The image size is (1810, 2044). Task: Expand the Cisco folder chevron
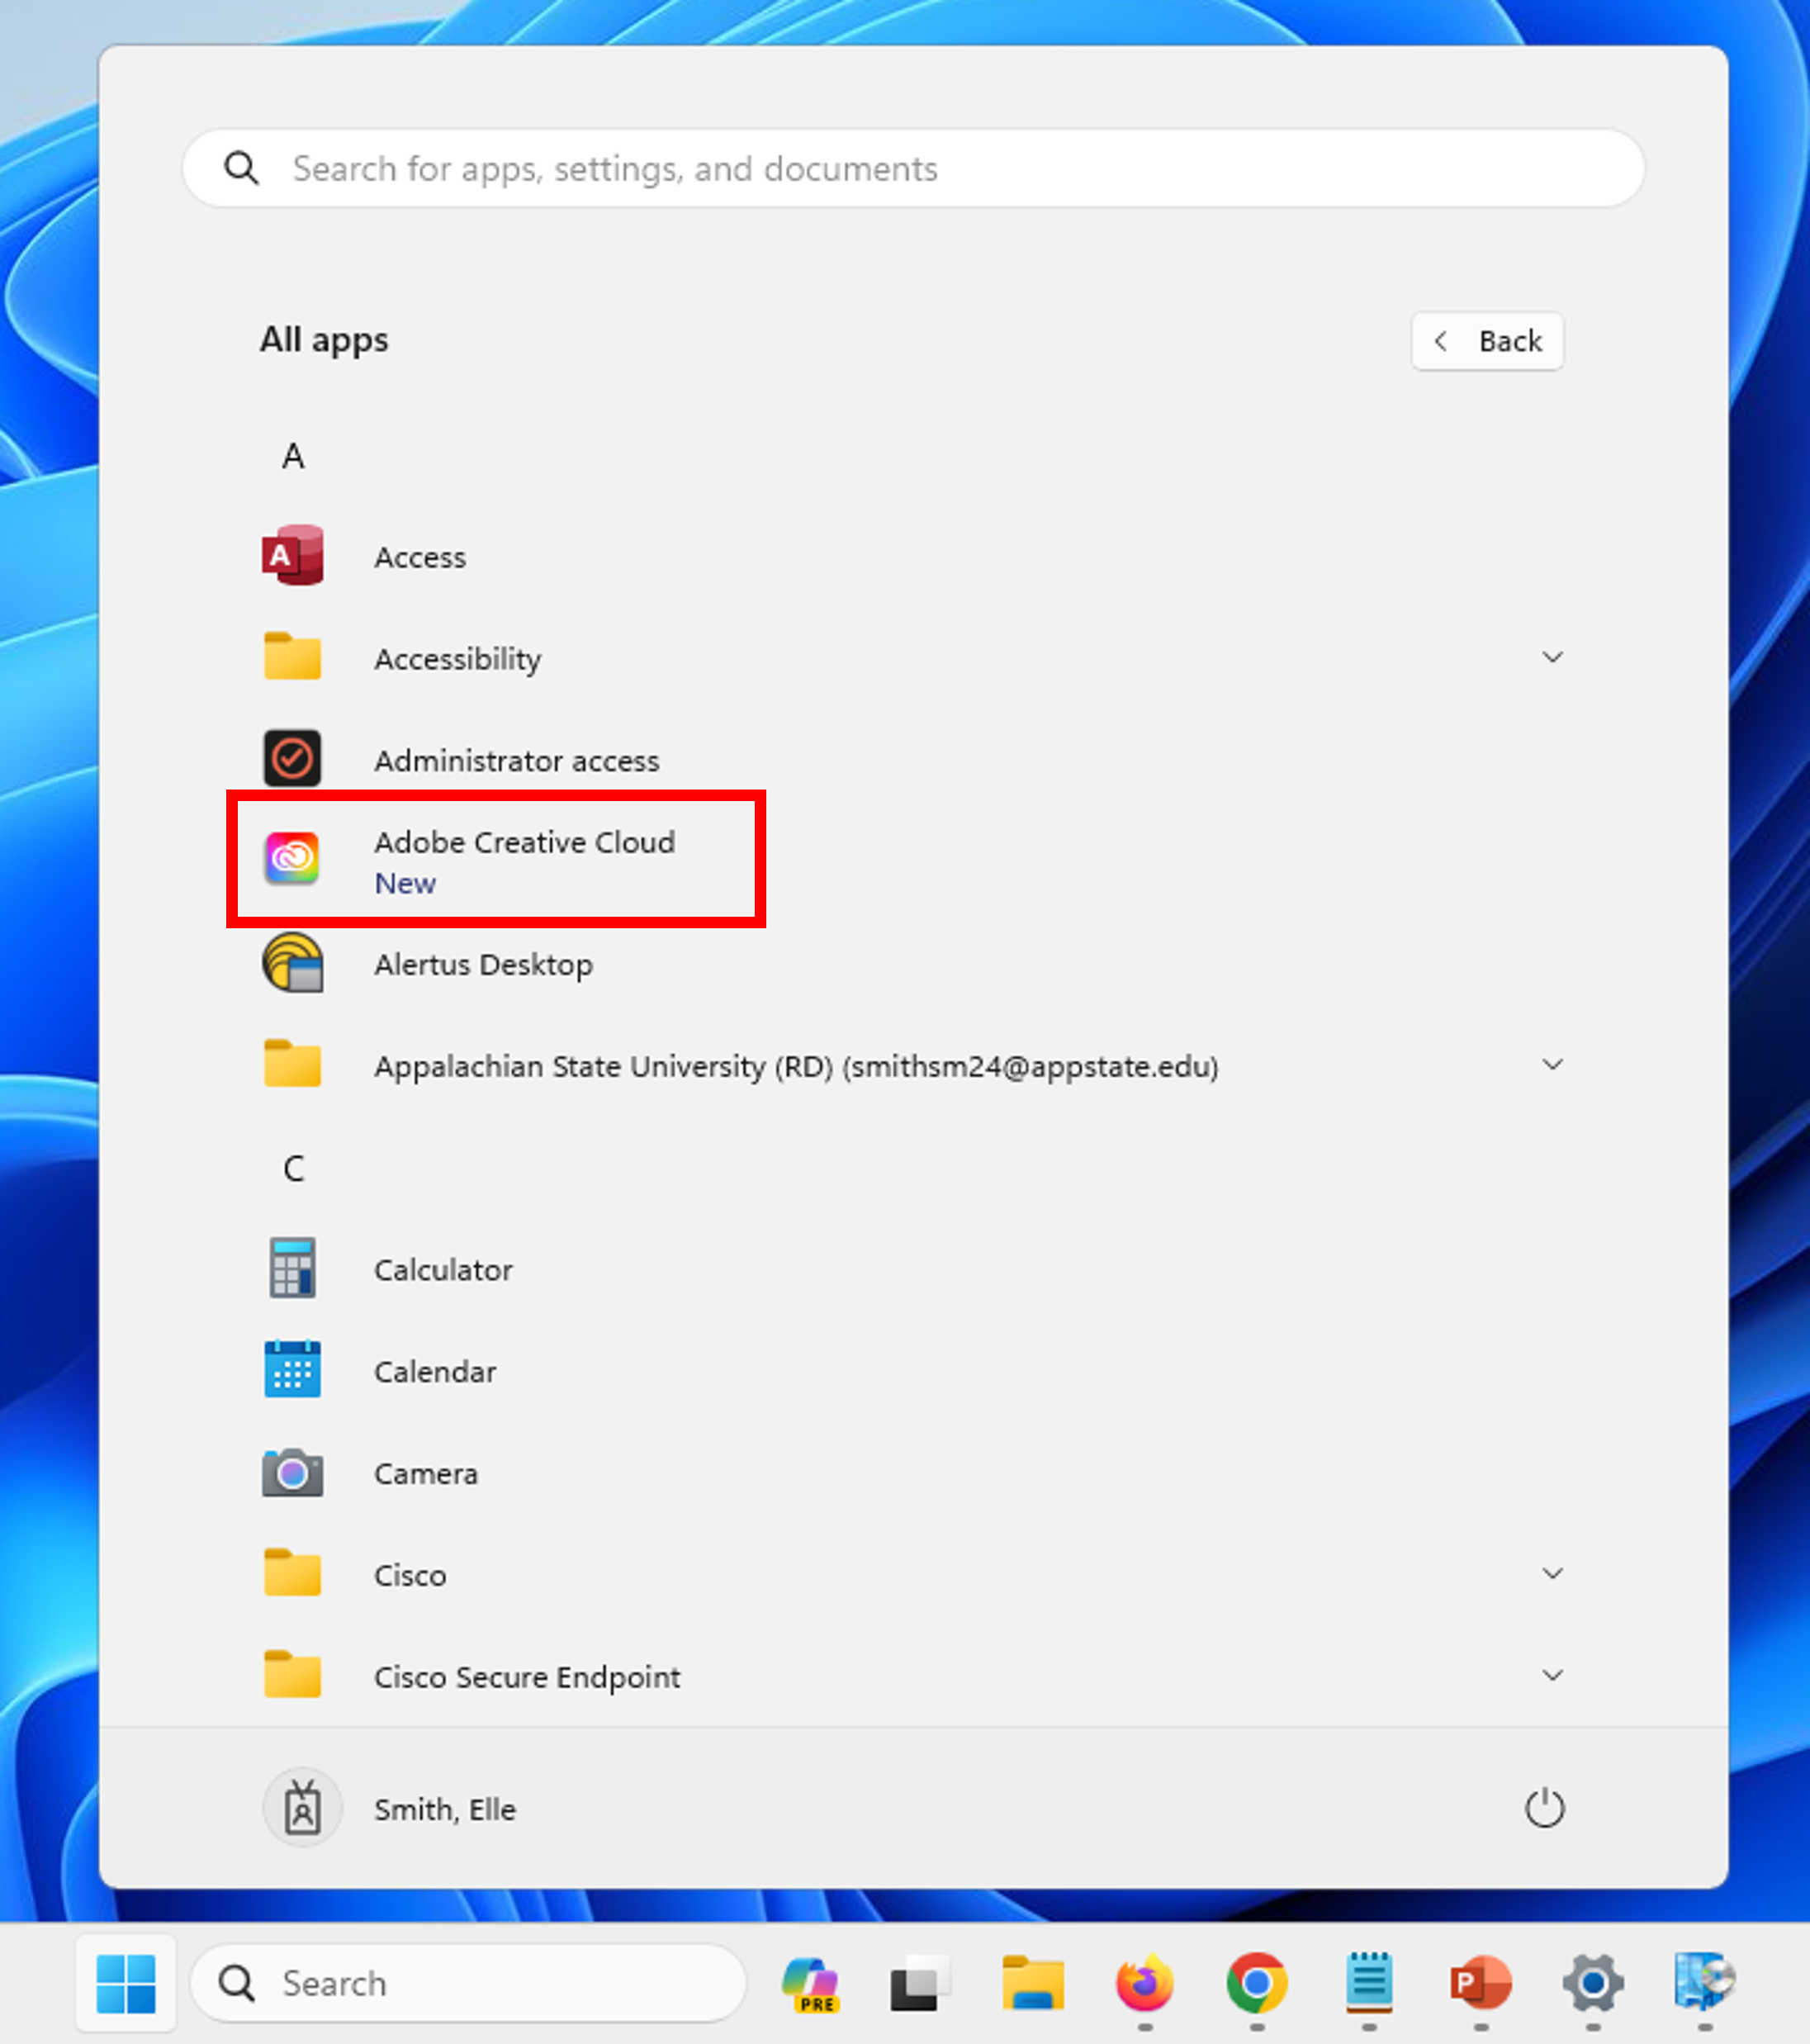[x=1552, y=1573]
